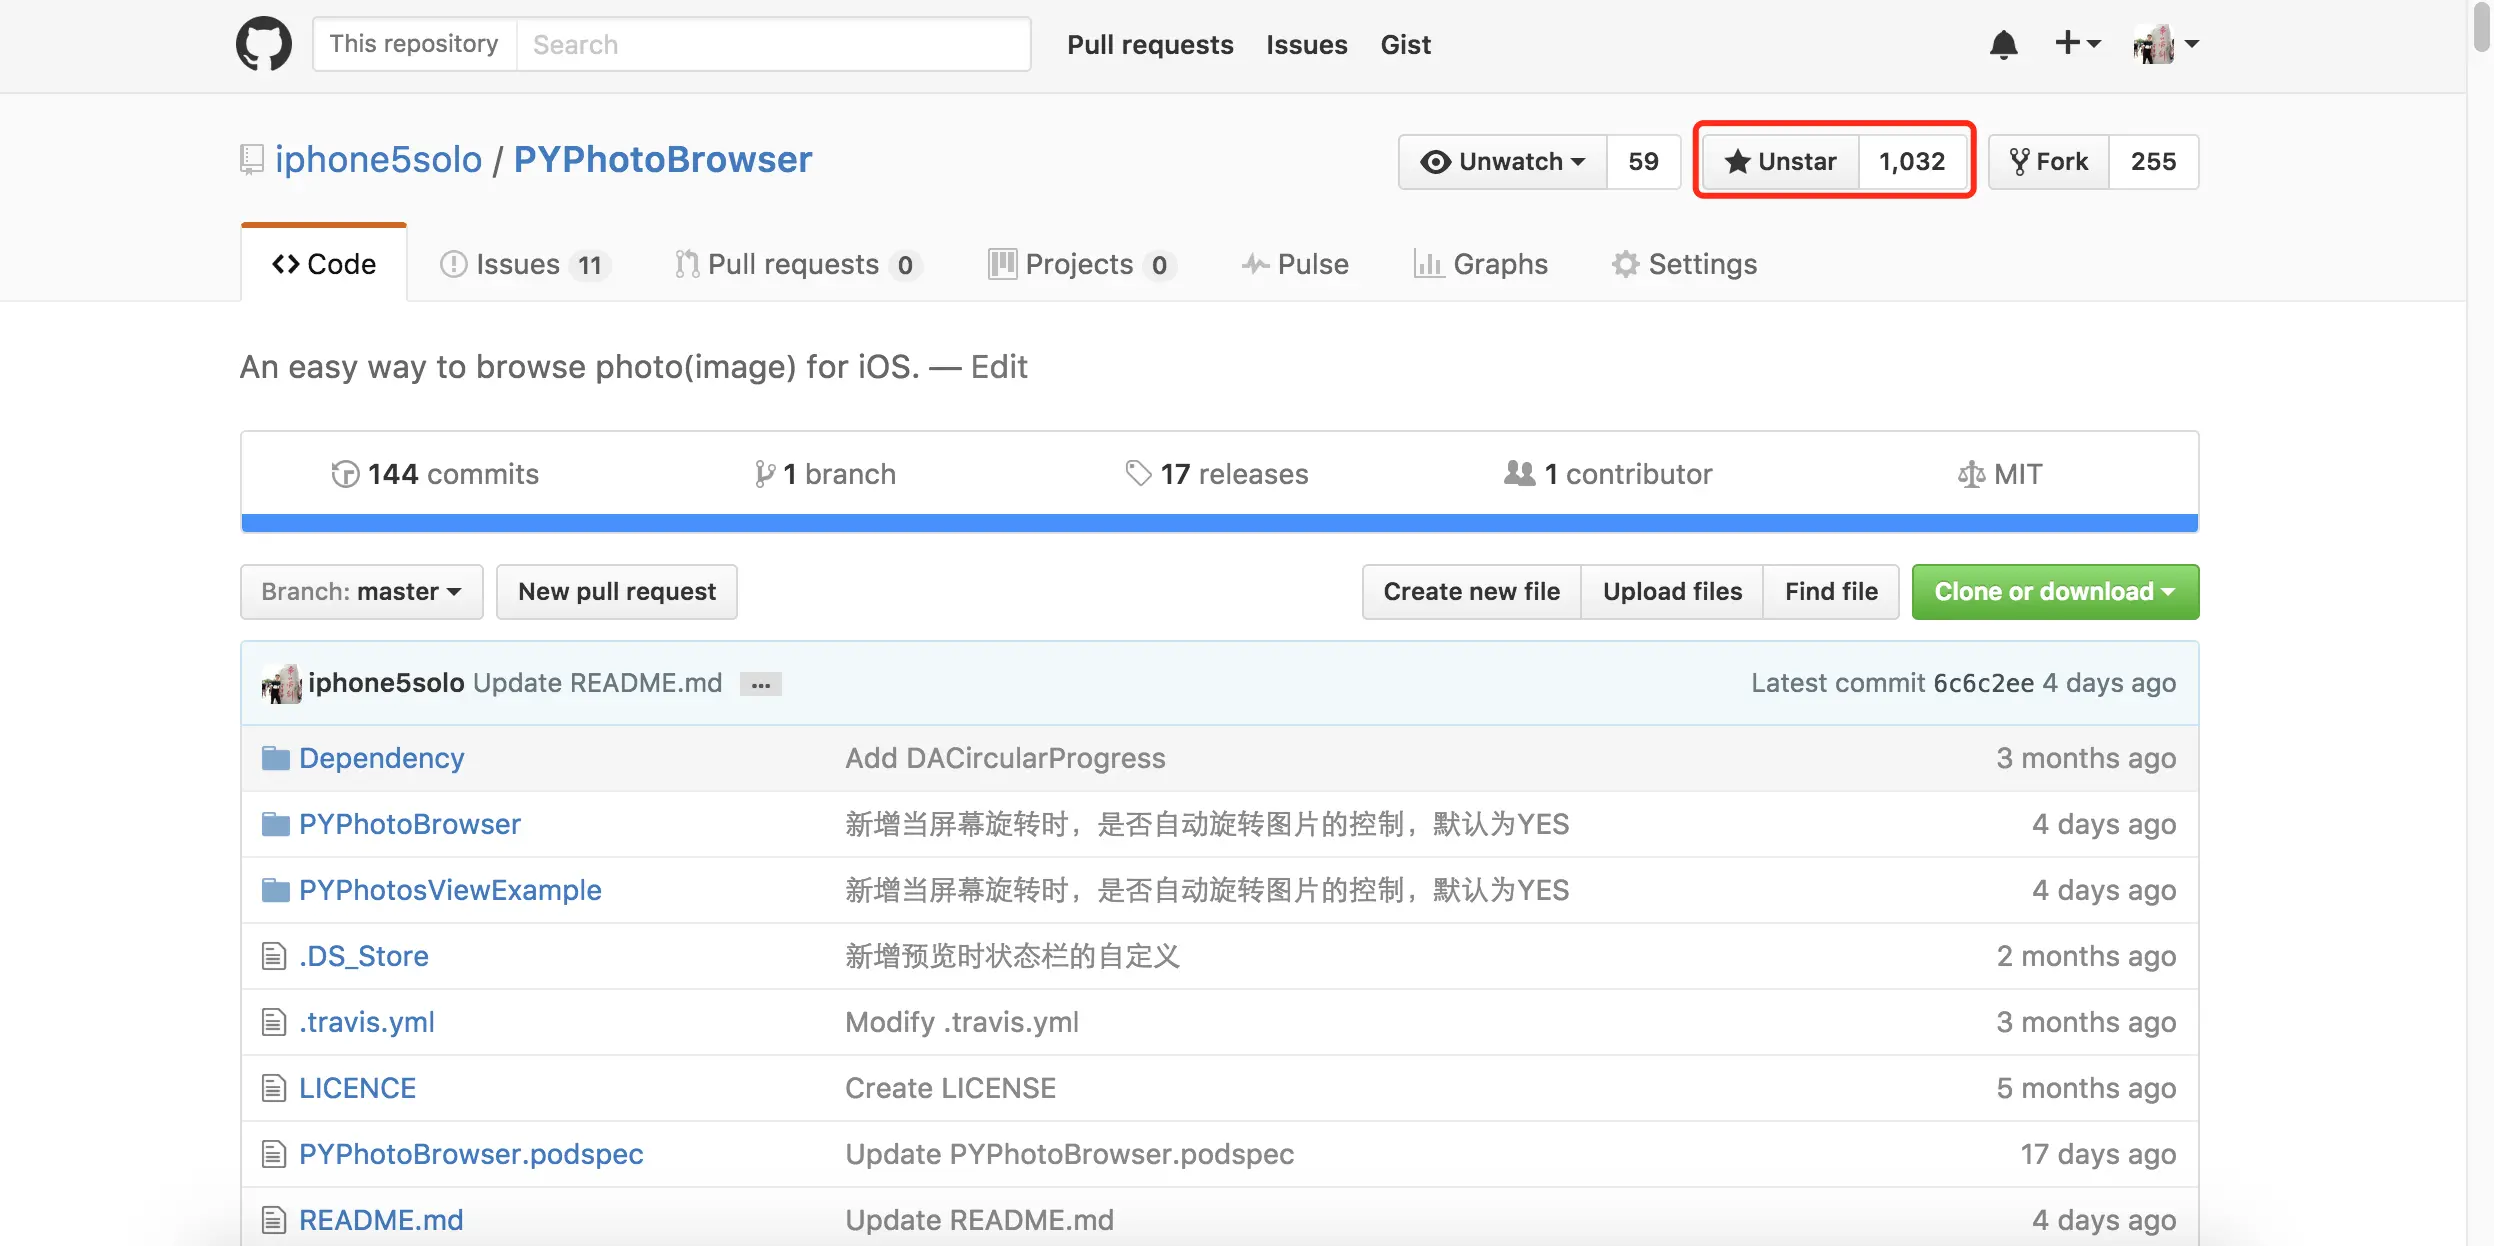Open the Unwatch dropdown
This screenshot has height=1246, width=2494.
coord(1503,161)
